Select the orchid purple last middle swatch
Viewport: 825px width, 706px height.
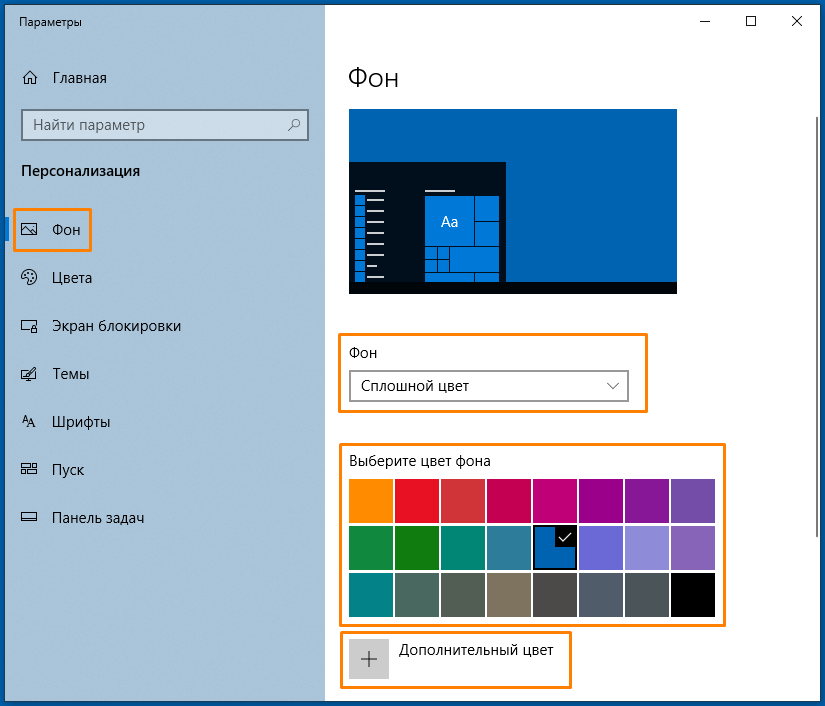(693, 548)
